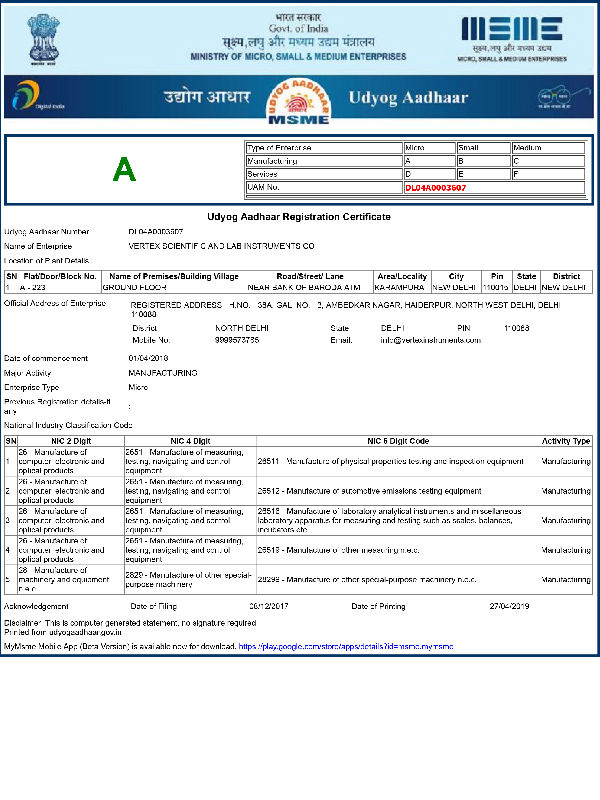Click the 'Activity Type' column header

pos(566,441)
